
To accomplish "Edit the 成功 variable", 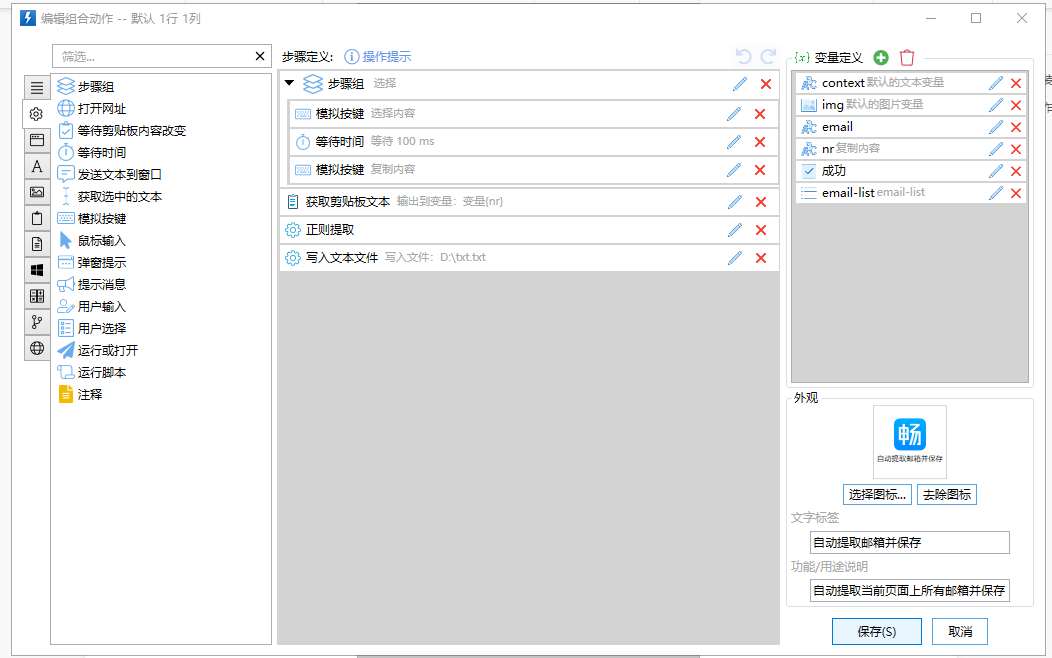I will (x=996, y=171).
